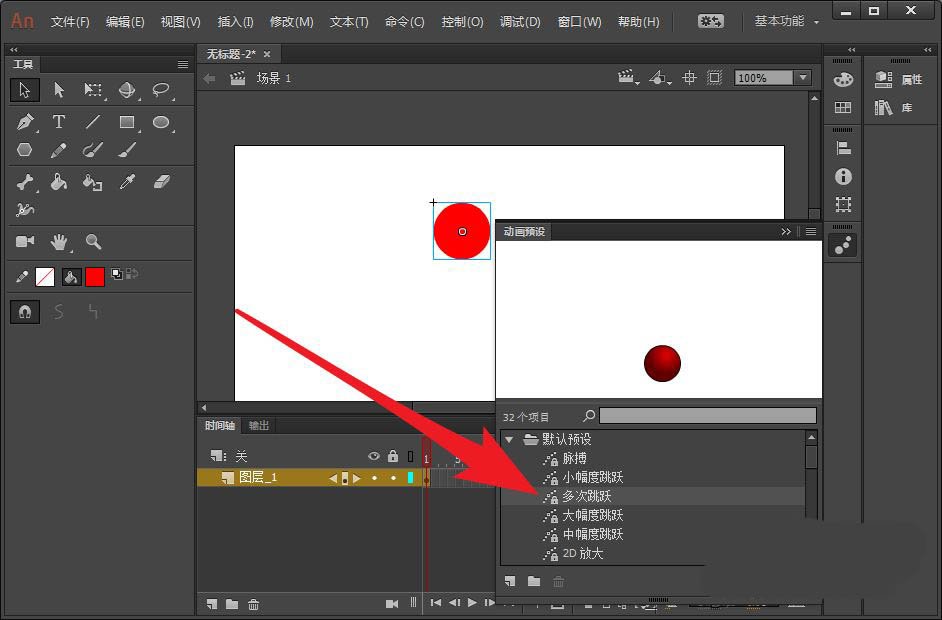Image resolution: width=942 pixels, height=620 pixels.
Task: Select the Pen tool
Action: pos(25,122)
